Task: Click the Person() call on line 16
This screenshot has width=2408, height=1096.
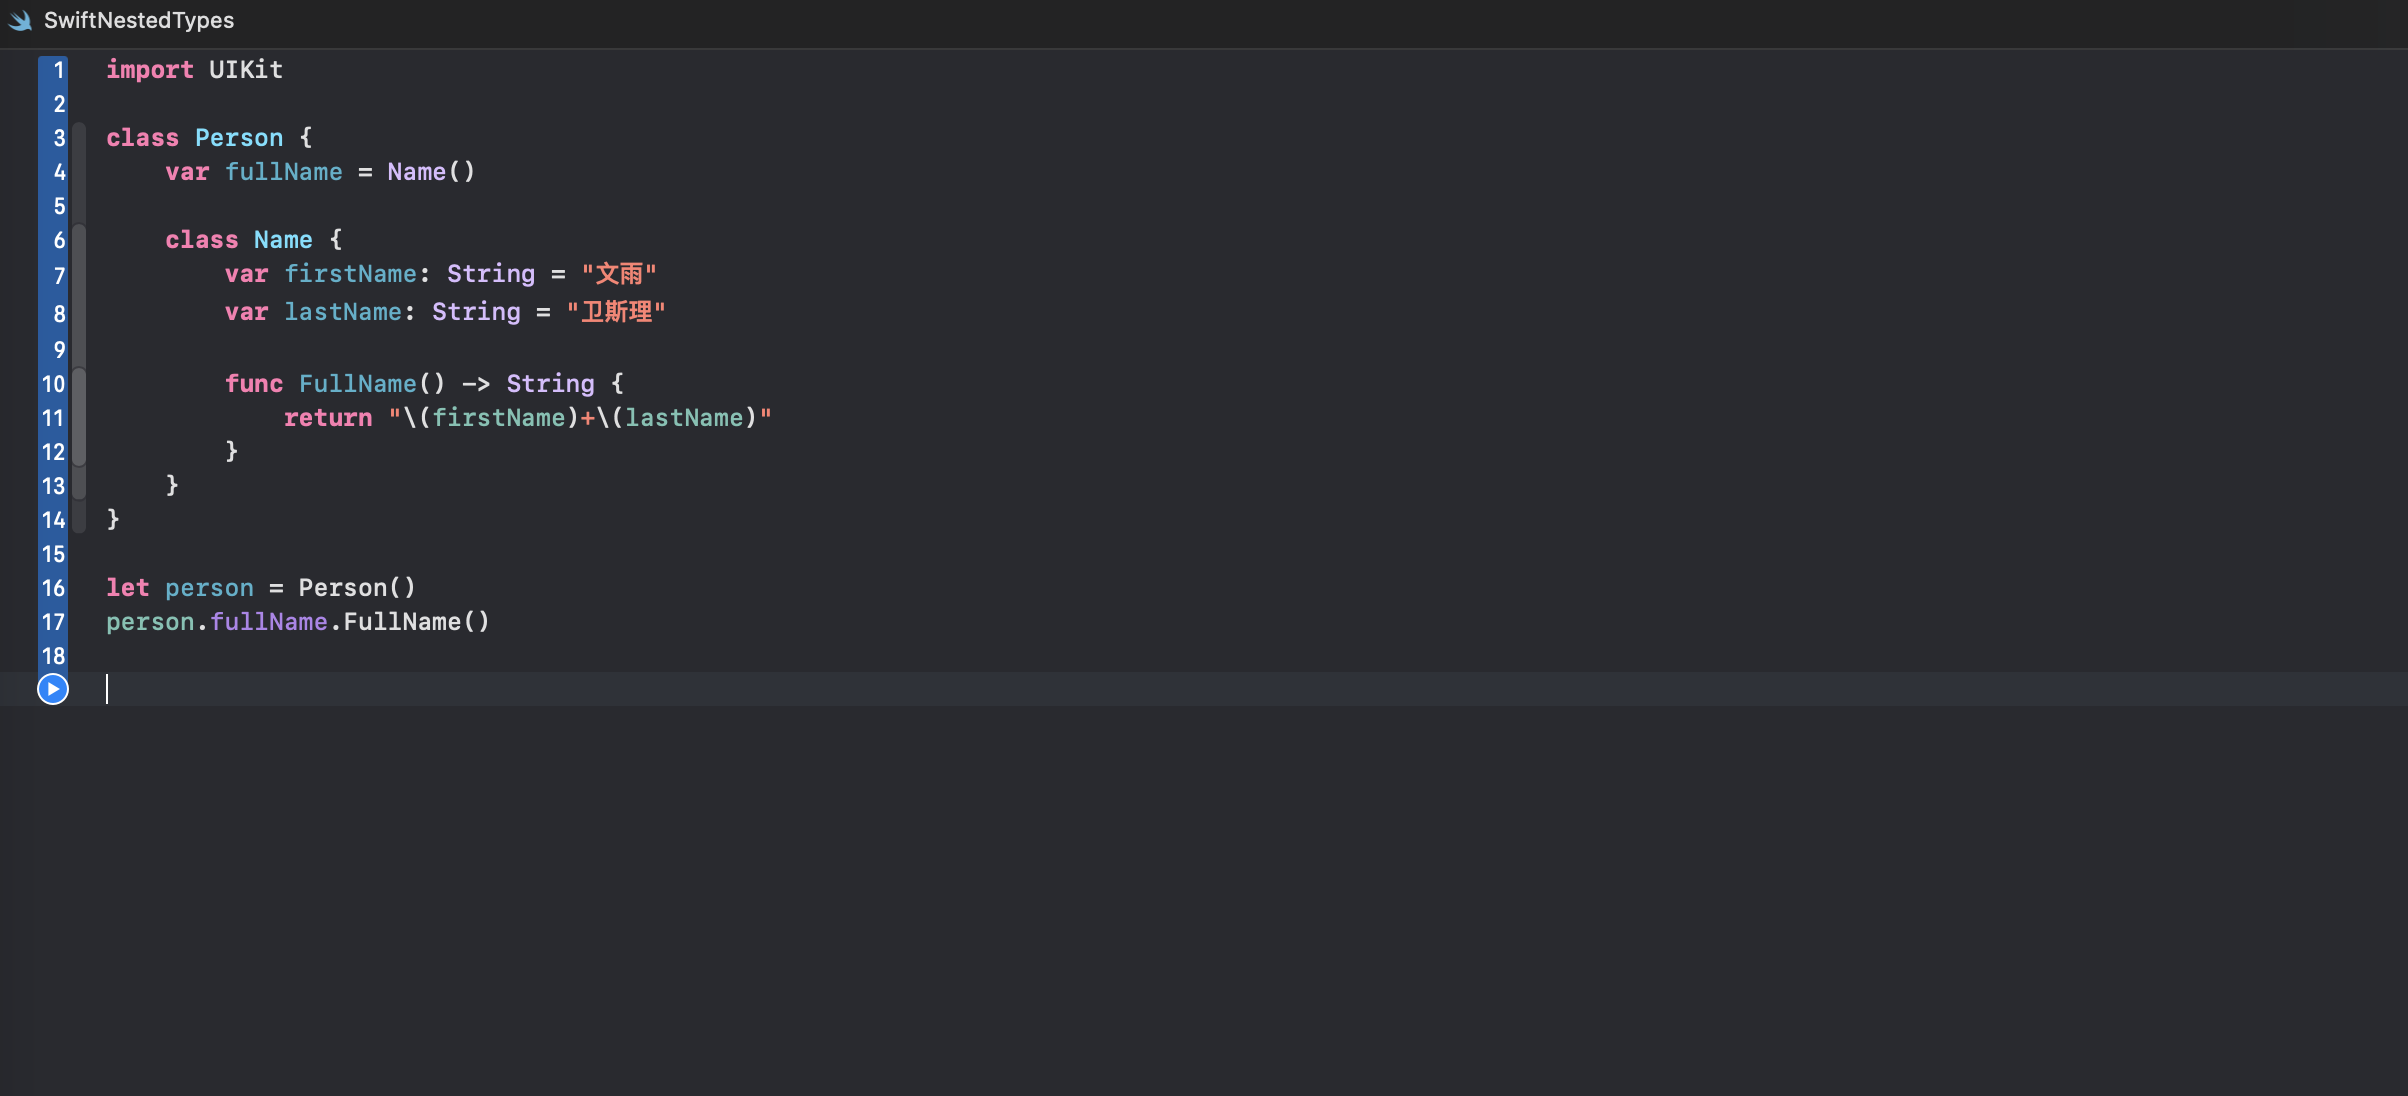Action: 357,588
